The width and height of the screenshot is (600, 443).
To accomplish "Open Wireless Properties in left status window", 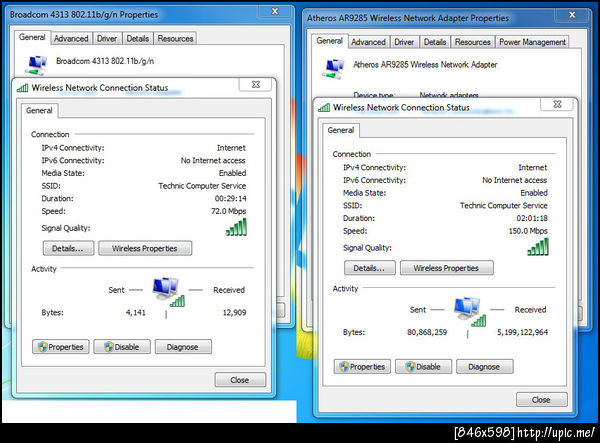I will pos(145,248).
